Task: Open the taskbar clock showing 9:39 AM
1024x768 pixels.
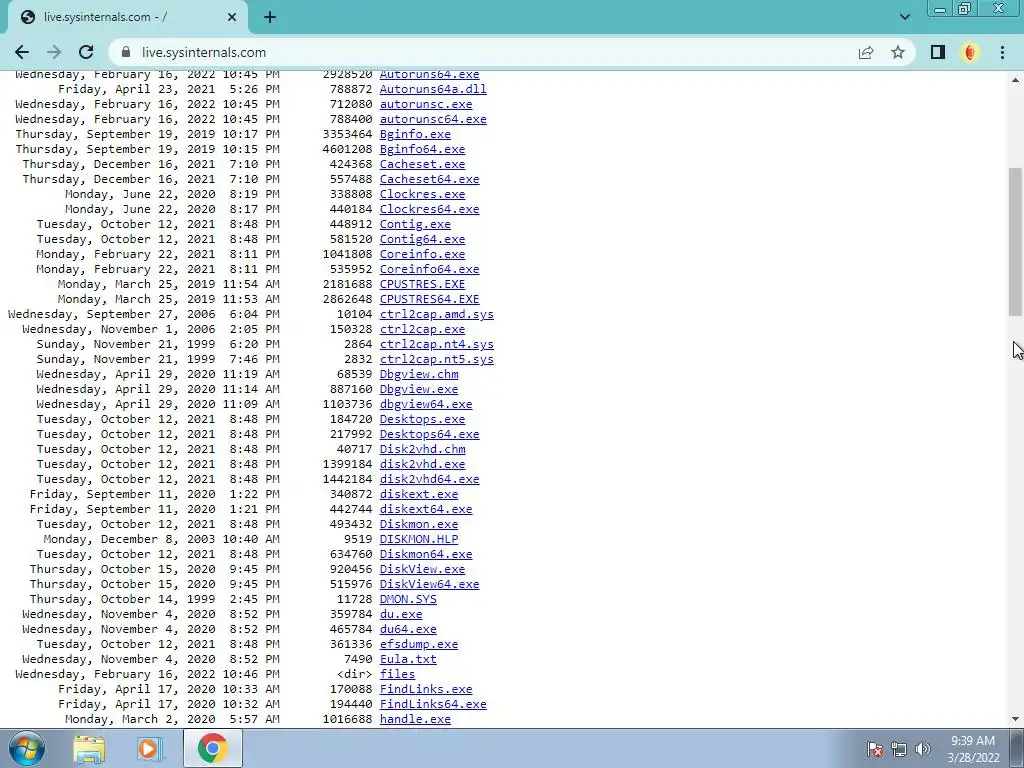Action: point(973,748)
